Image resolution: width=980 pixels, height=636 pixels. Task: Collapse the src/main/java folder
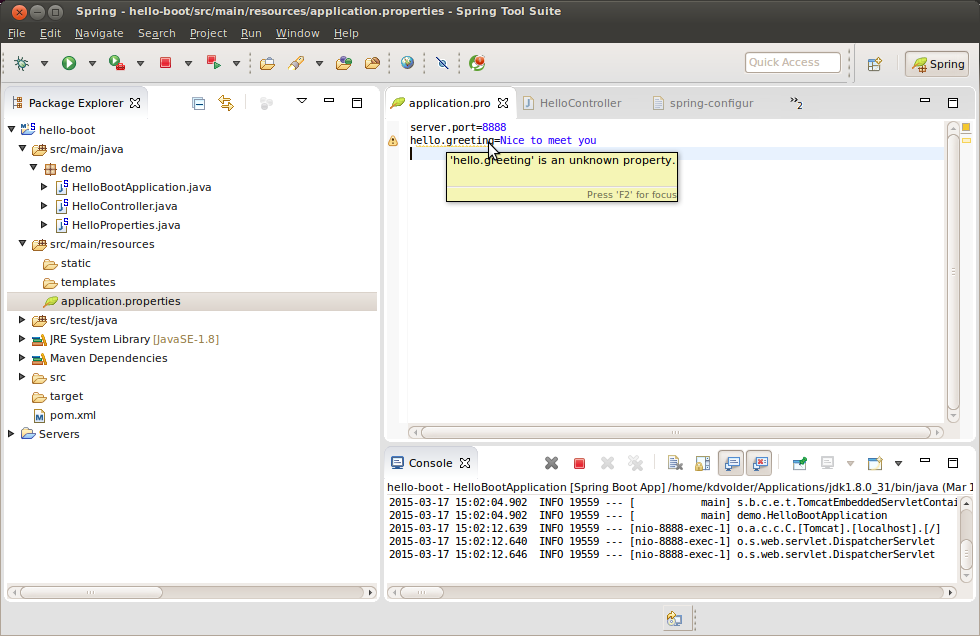point(22,149)
